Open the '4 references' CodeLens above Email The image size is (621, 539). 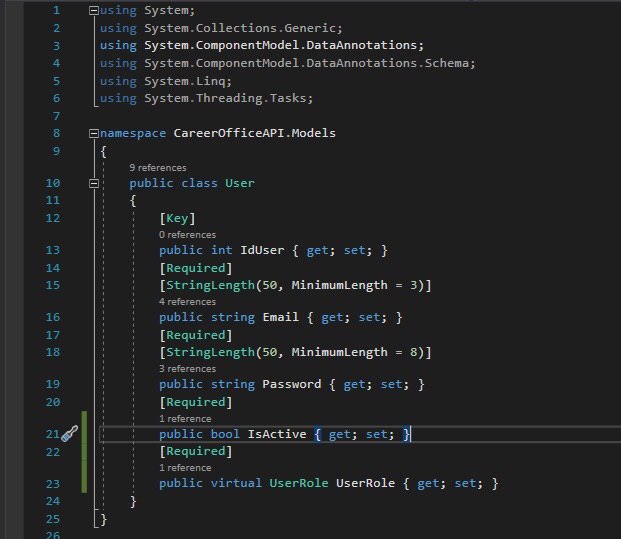187,302
